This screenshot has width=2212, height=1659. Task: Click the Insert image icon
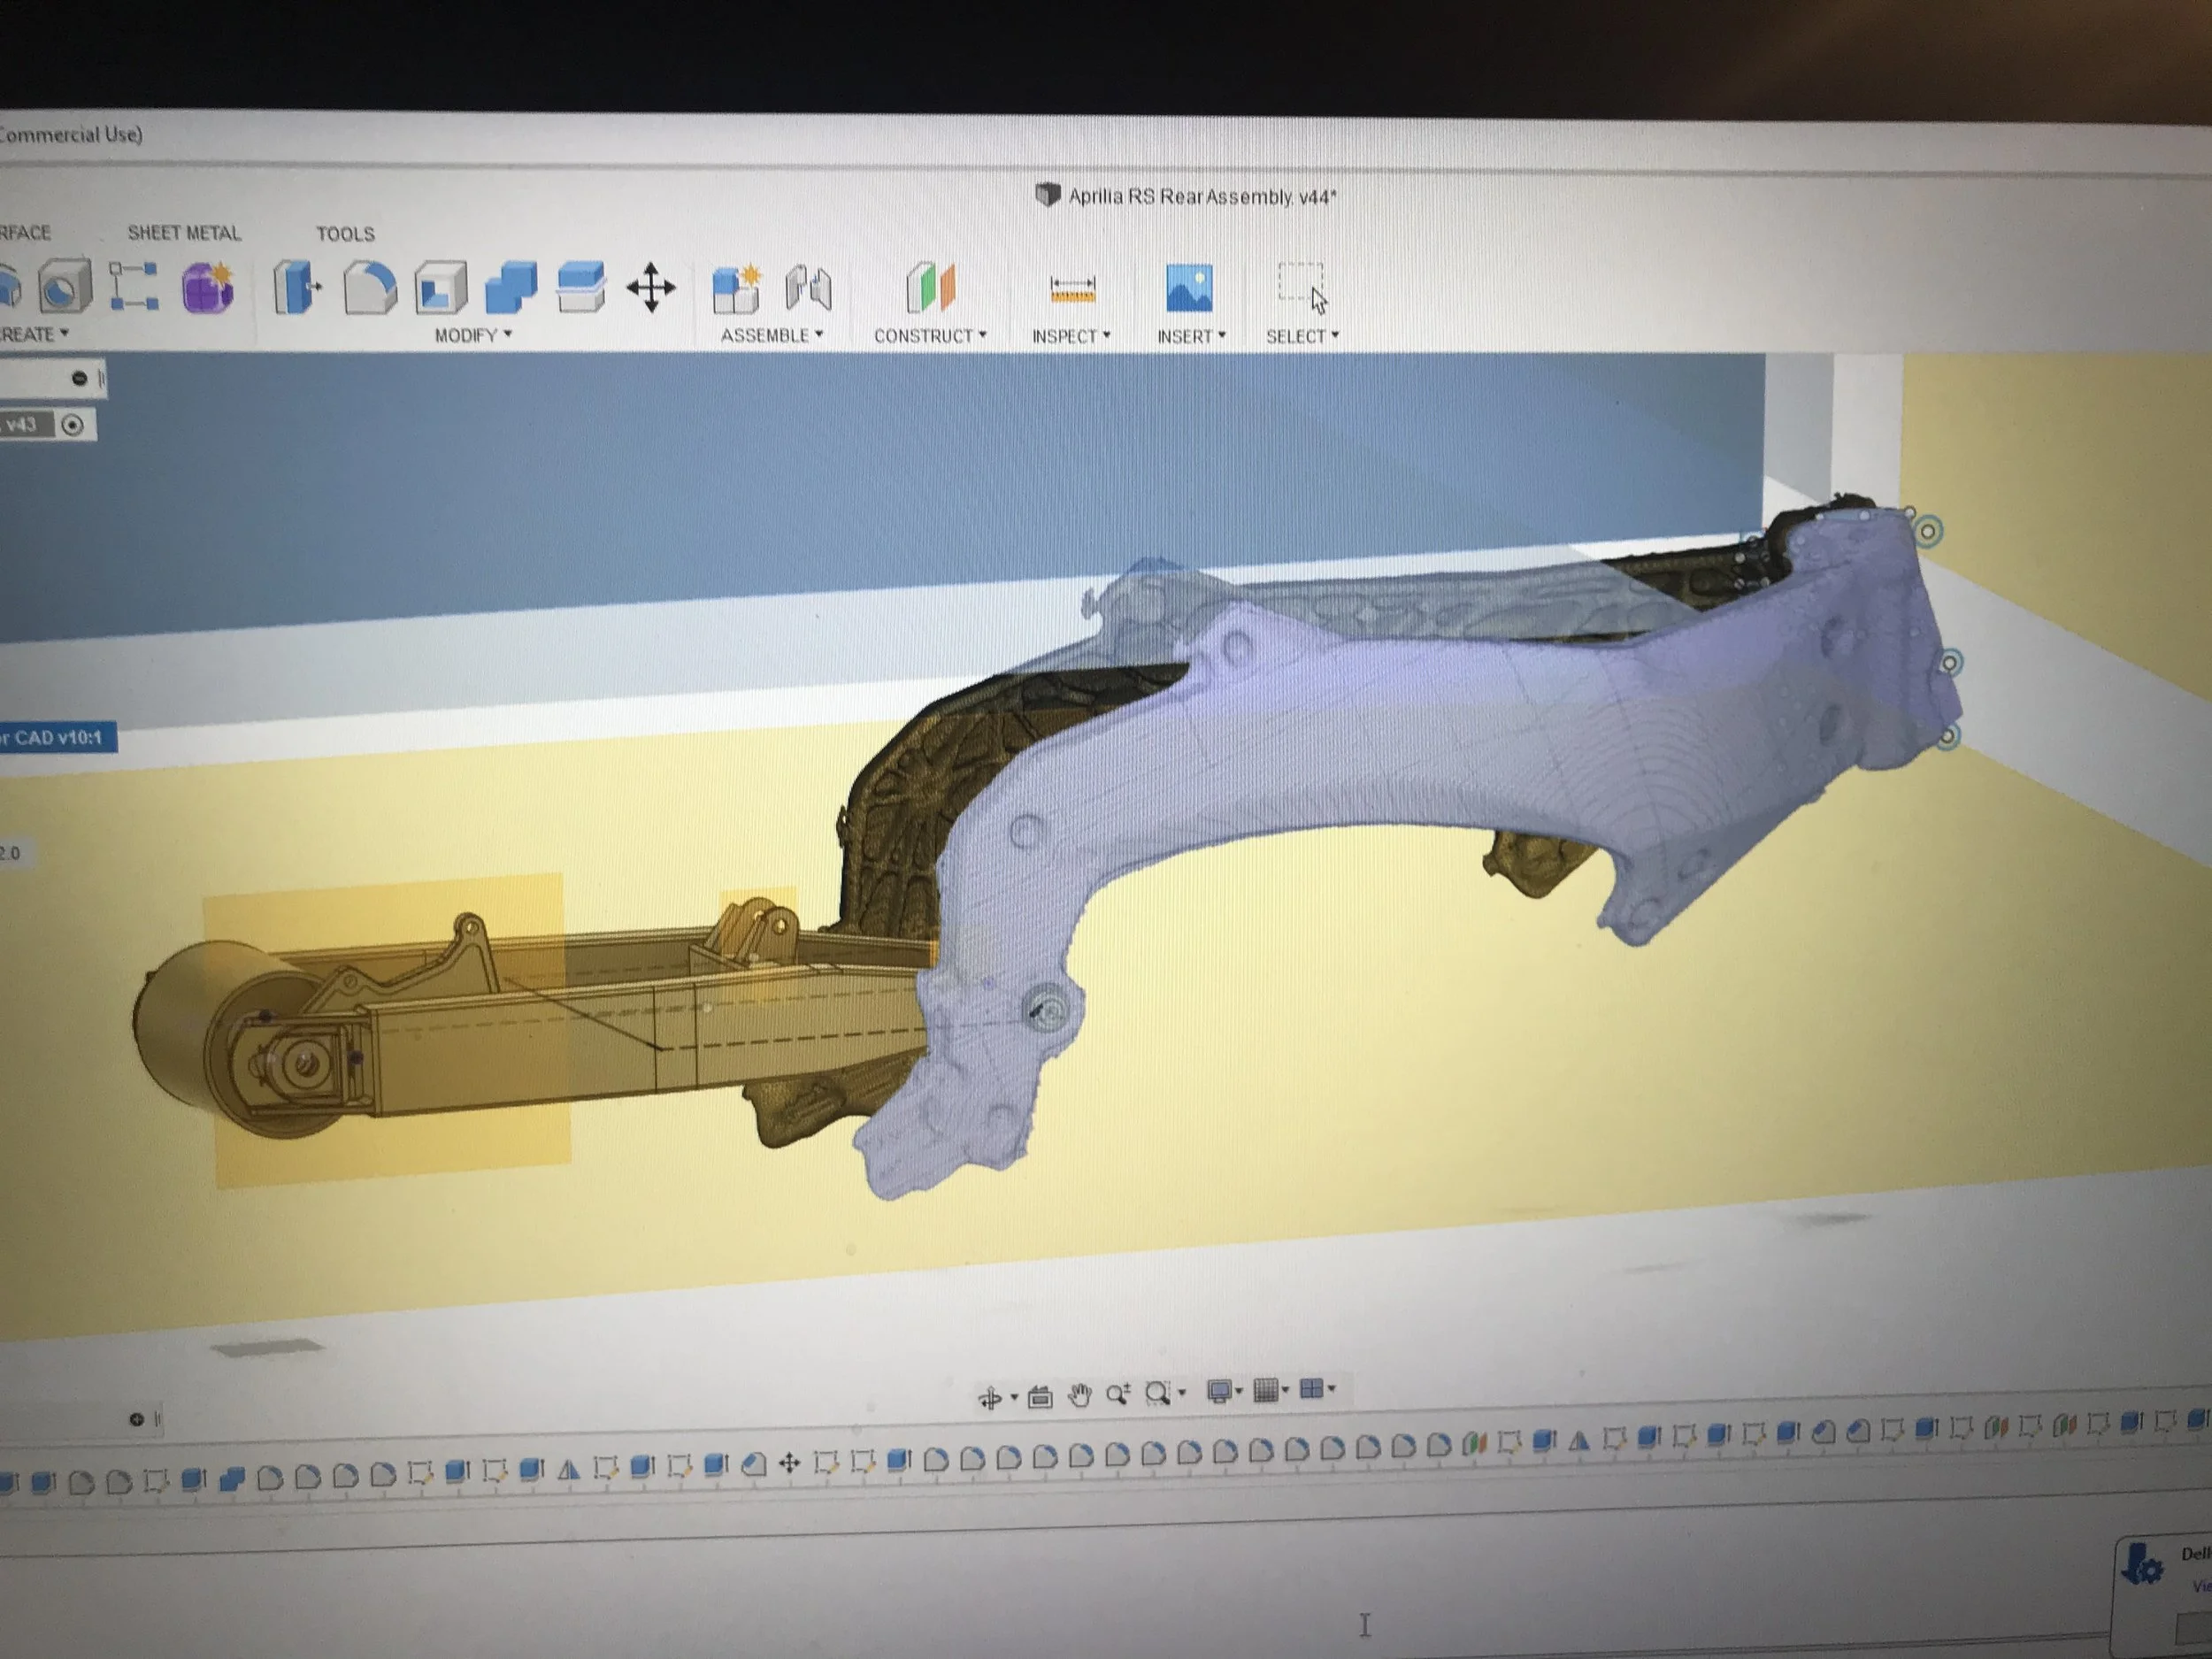point(1189,289)
